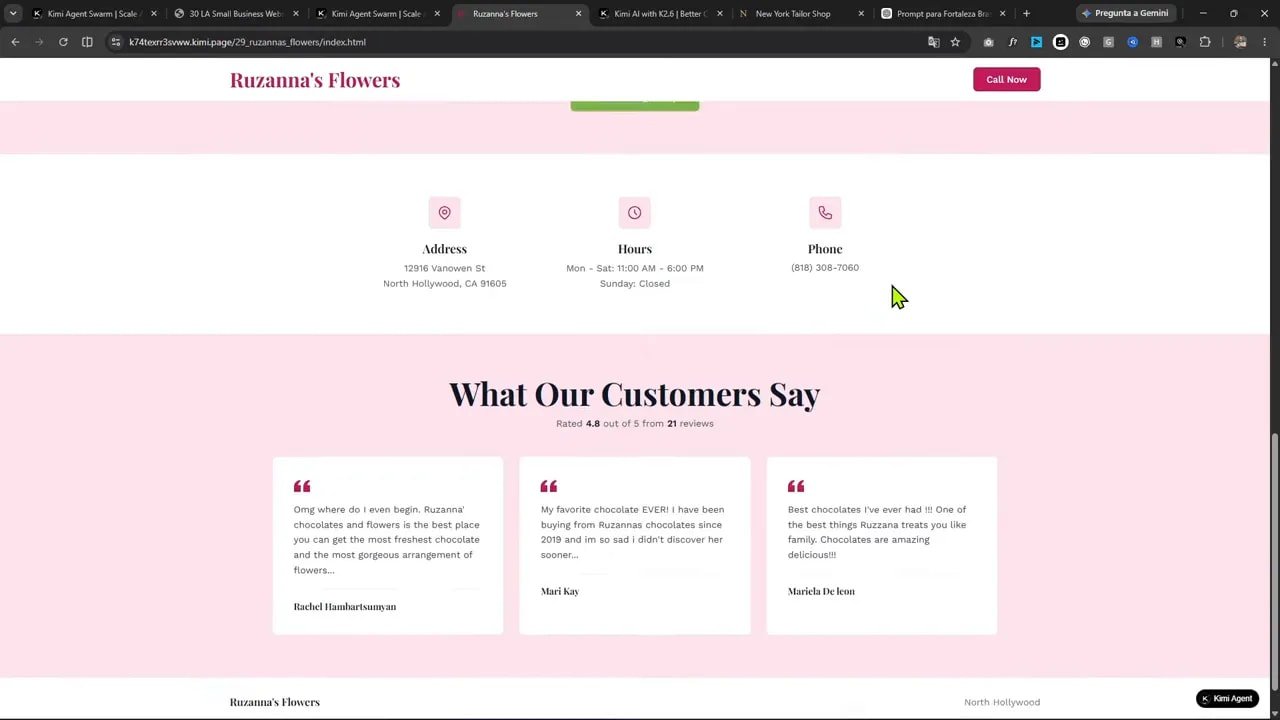Click the browser forward arrow

pyautogui.click(x=39, y=42)
